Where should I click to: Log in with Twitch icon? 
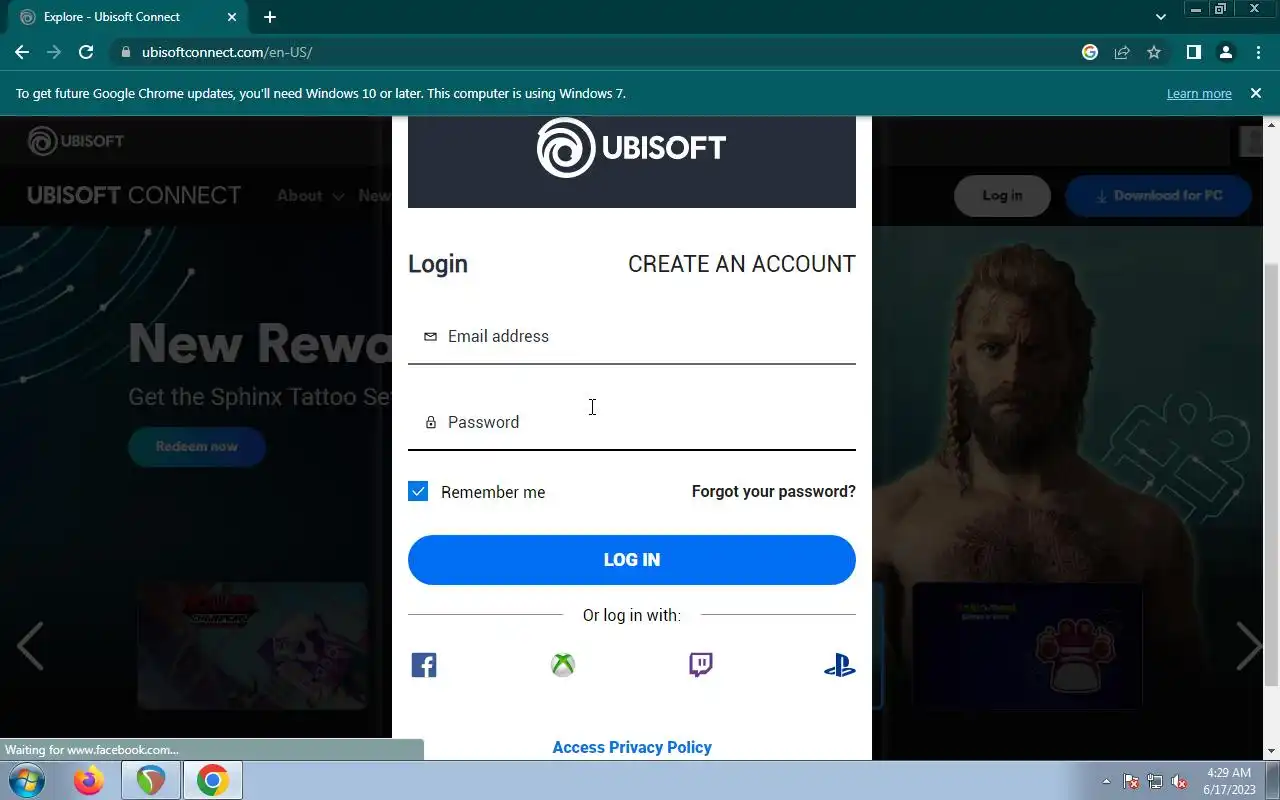click(701, 665)
